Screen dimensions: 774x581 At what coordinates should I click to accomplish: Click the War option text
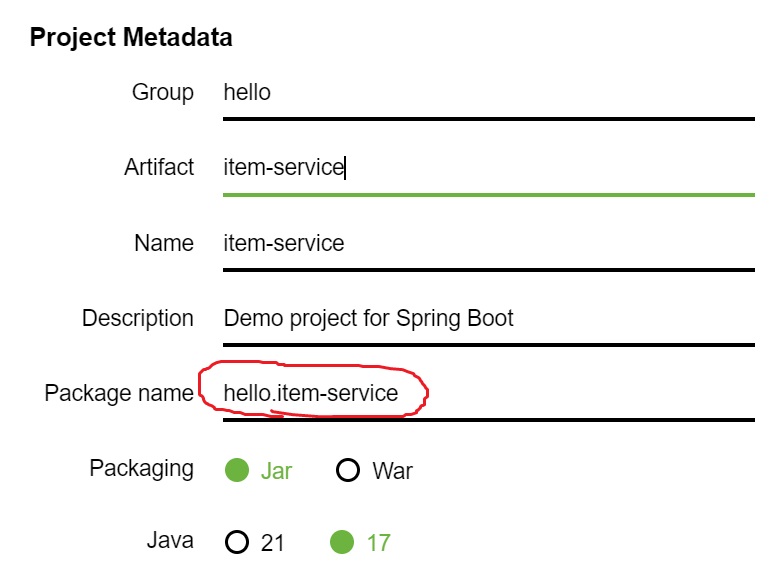tap(392, 471)
